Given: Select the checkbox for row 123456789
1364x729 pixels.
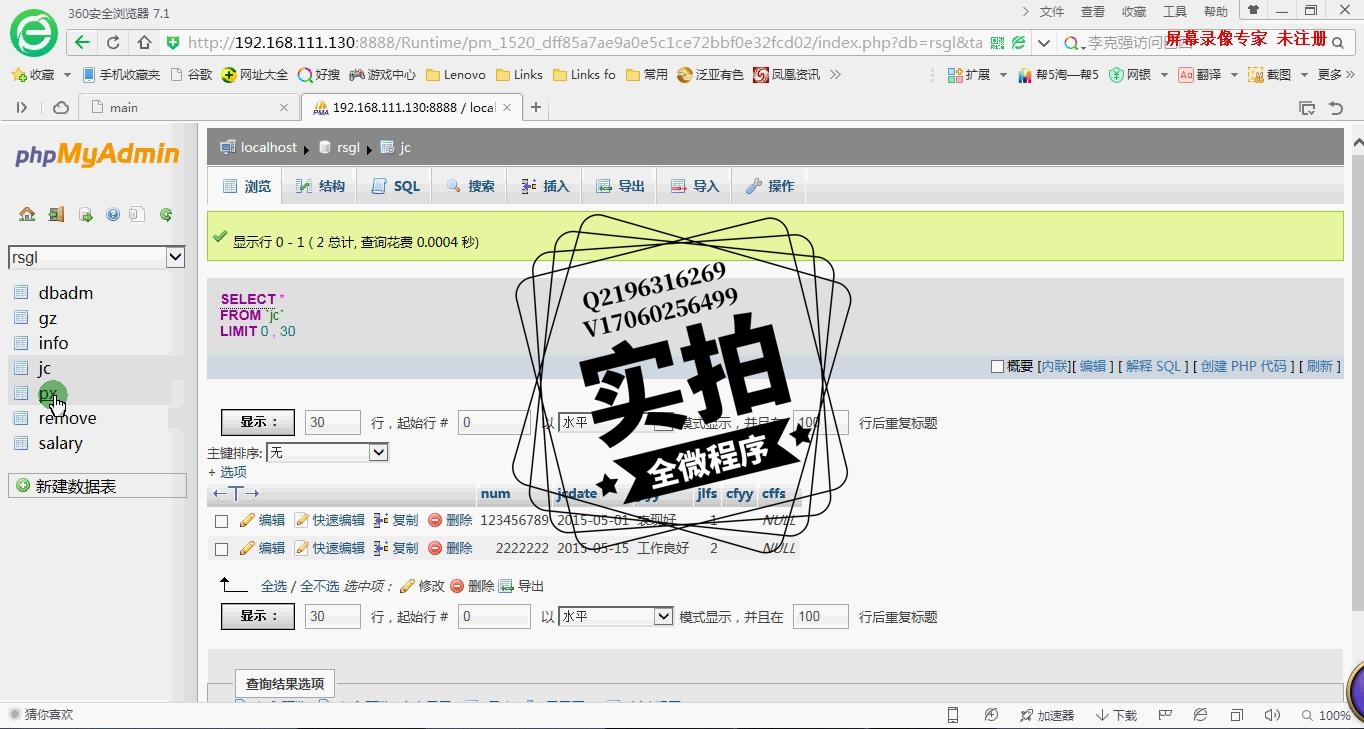Looking at the screenshot, I should (x=222, y=521).
